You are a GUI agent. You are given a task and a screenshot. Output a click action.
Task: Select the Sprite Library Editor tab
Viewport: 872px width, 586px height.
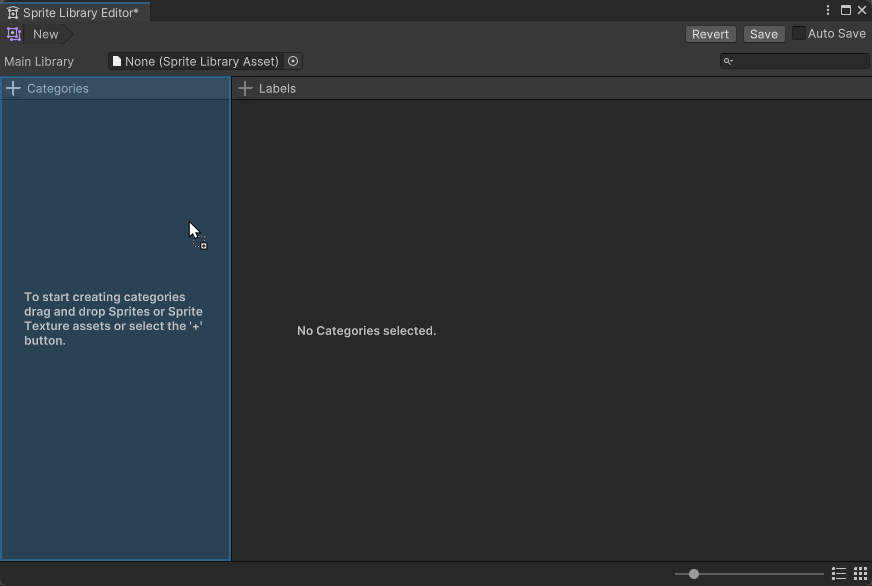pyautogui.click(x=75, y=13)
